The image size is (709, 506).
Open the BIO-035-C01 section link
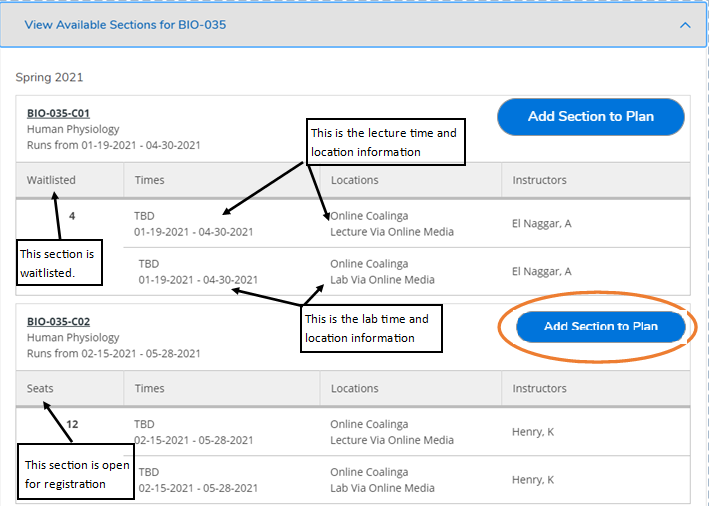coord(58,113)
